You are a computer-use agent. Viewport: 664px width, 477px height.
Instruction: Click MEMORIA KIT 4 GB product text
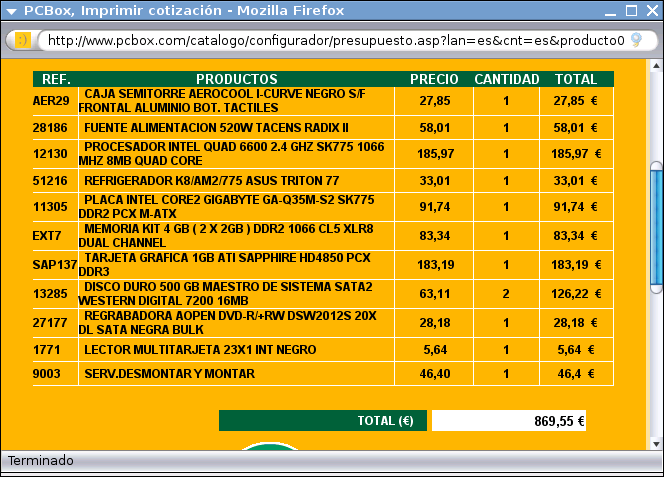(x=226, y=236)
